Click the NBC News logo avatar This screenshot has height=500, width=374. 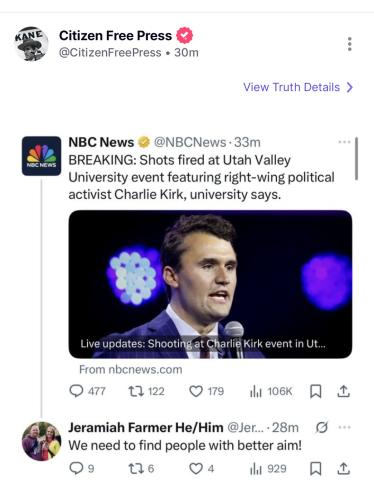point(41,156)
